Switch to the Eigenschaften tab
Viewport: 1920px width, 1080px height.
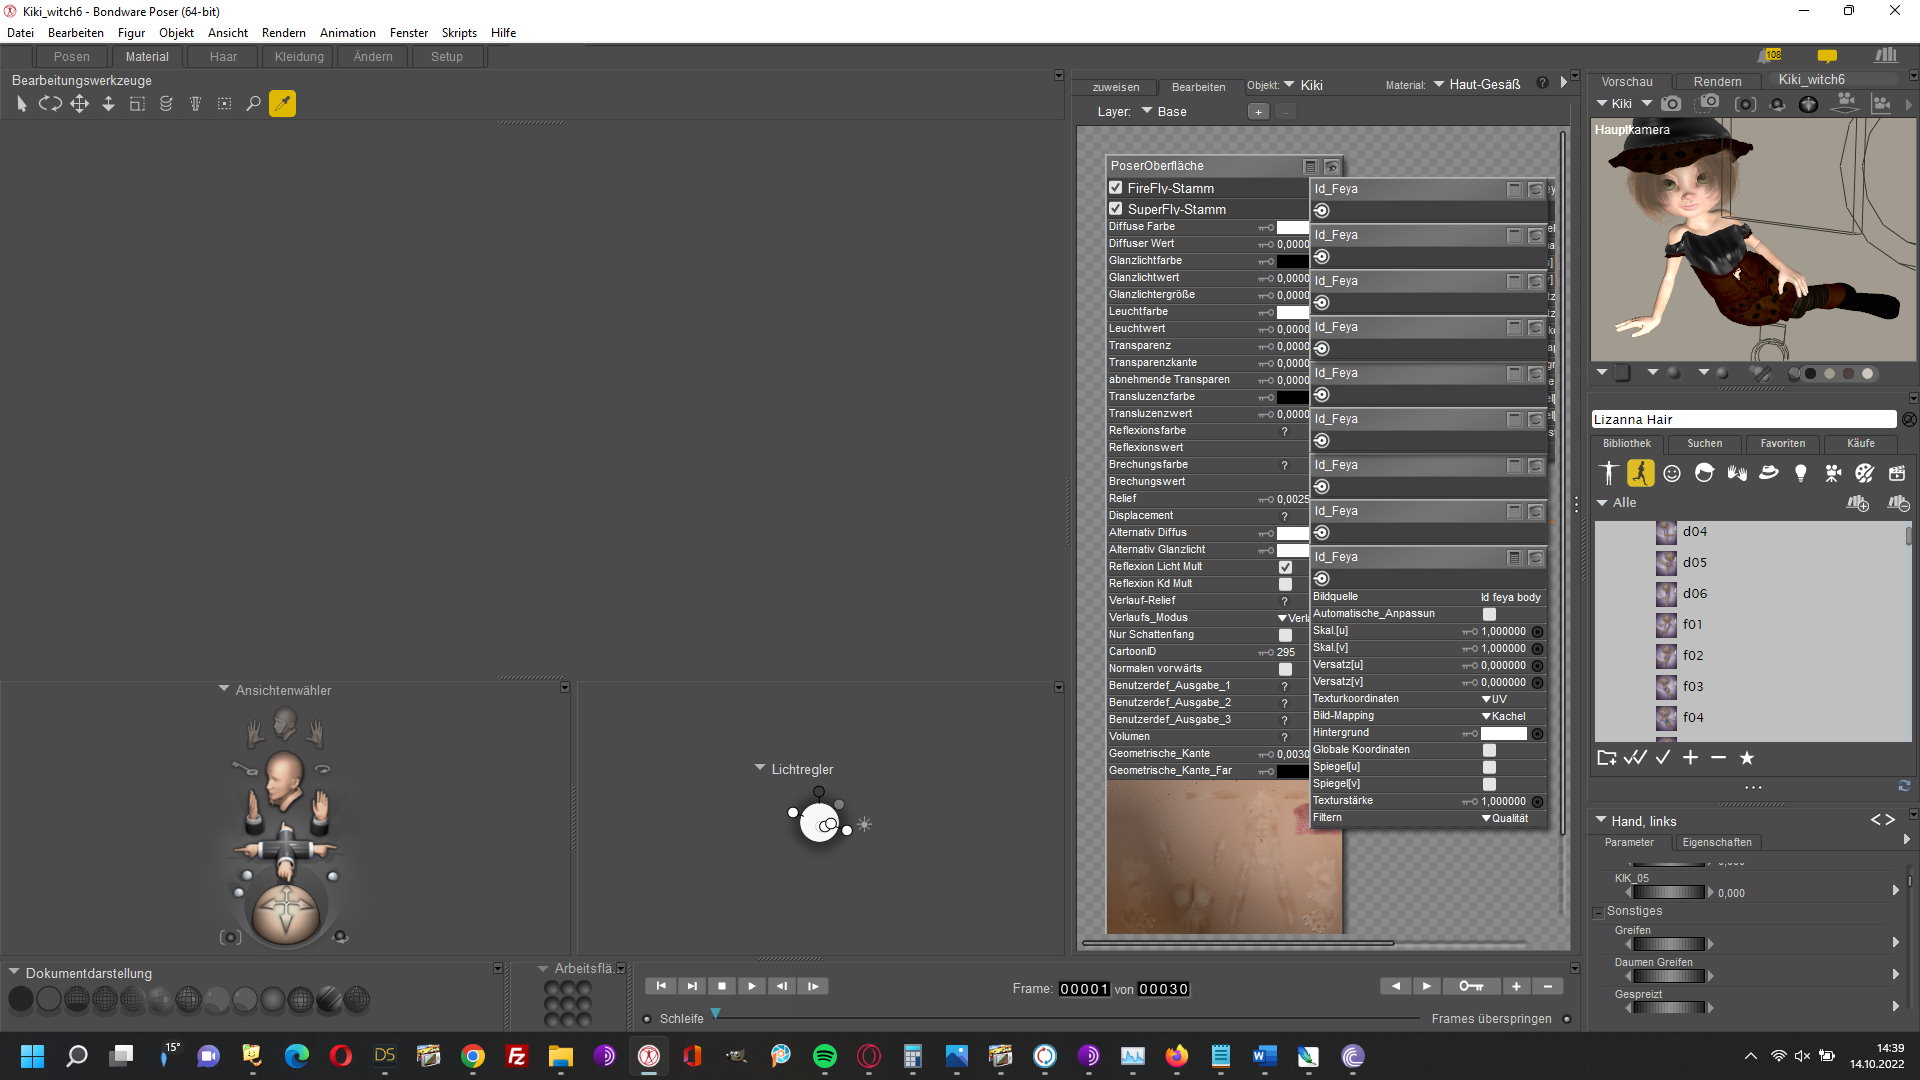tap(1716, 842)
